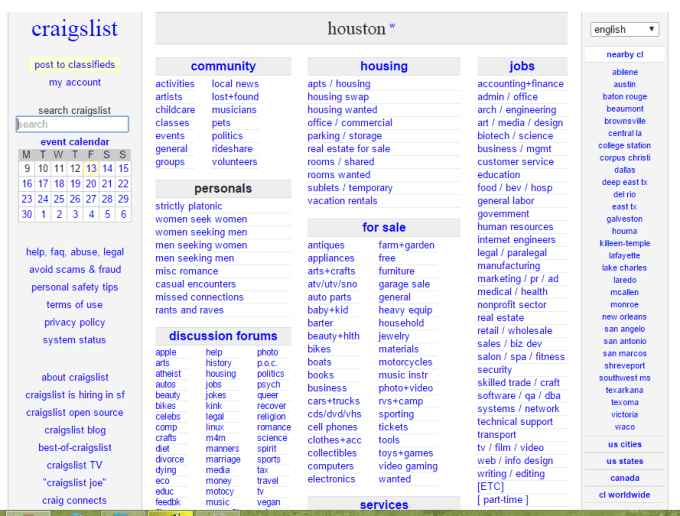Screen dimensions: 680x516
Task: Click the nearby cl heading
Action: click(624, 55)
